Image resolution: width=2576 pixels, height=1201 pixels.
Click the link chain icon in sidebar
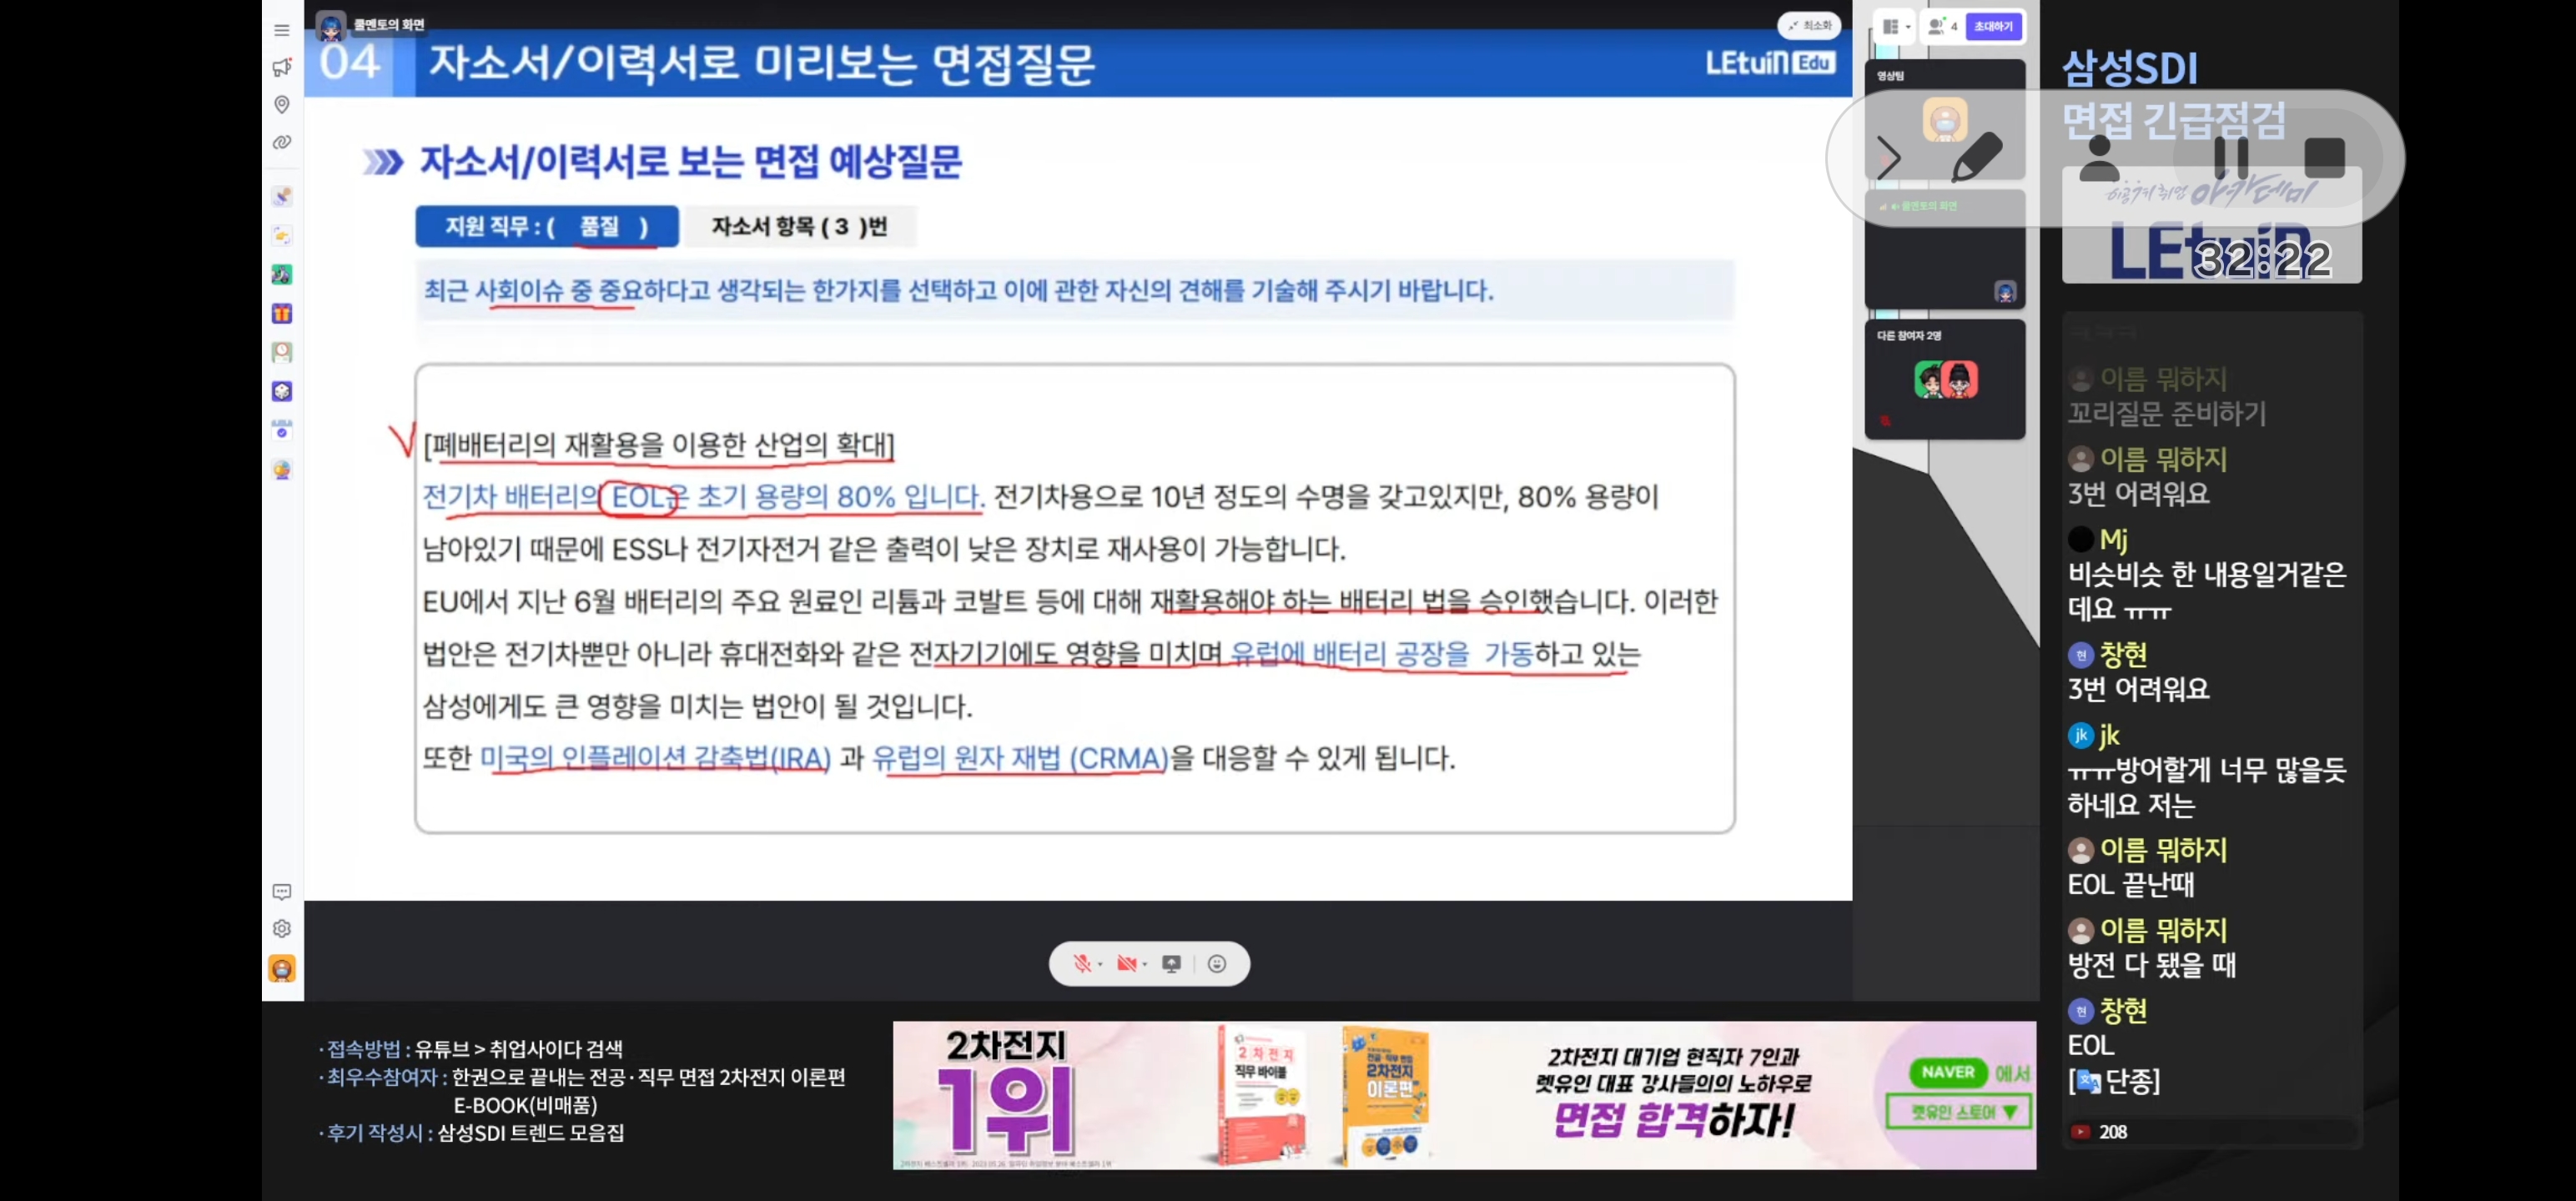[282, 143]
